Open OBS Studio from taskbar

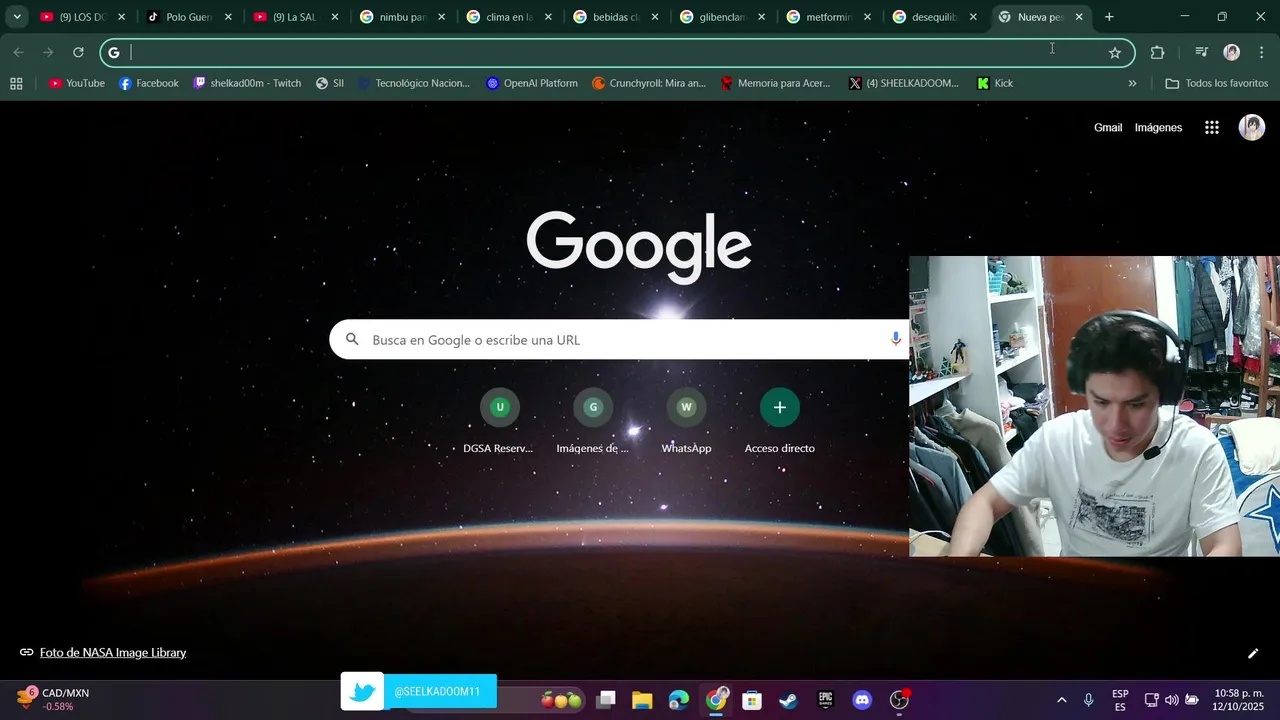tap(900, 700)
